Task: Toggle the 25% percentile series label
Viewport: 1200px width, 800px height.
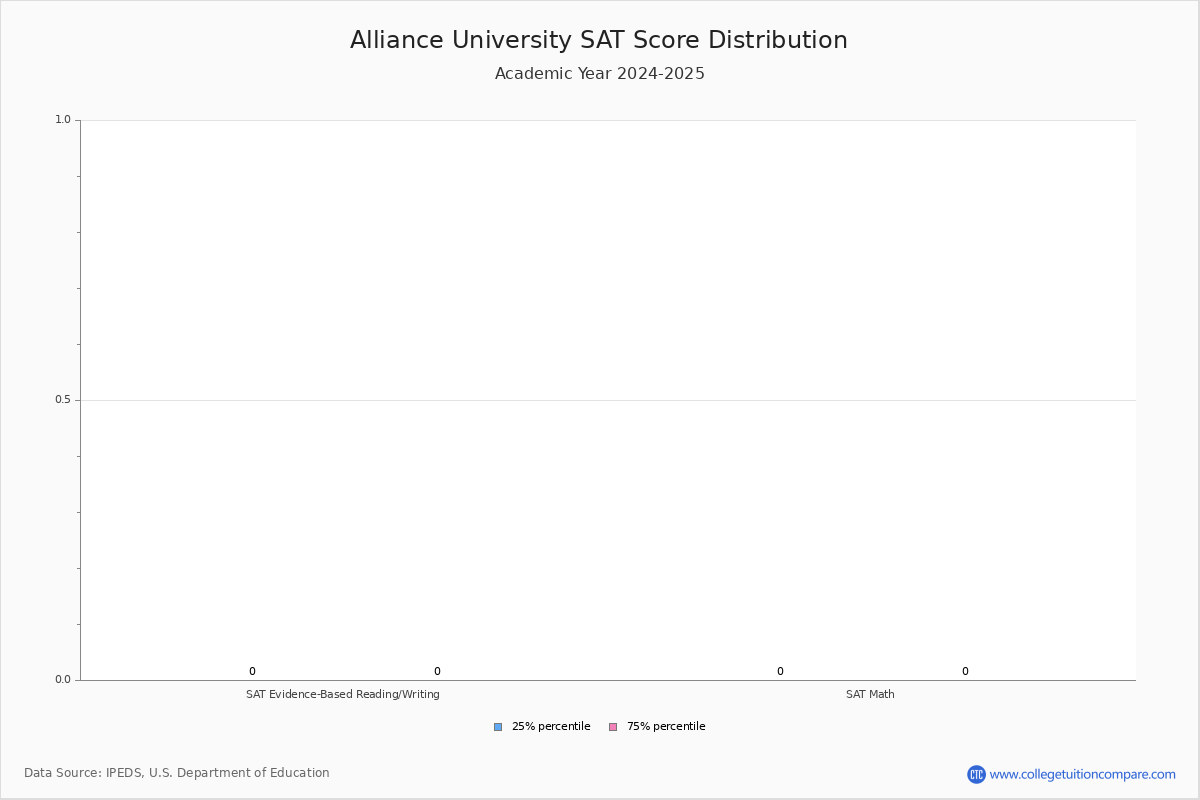Action: pyautogui.click(x=551, y=727)
